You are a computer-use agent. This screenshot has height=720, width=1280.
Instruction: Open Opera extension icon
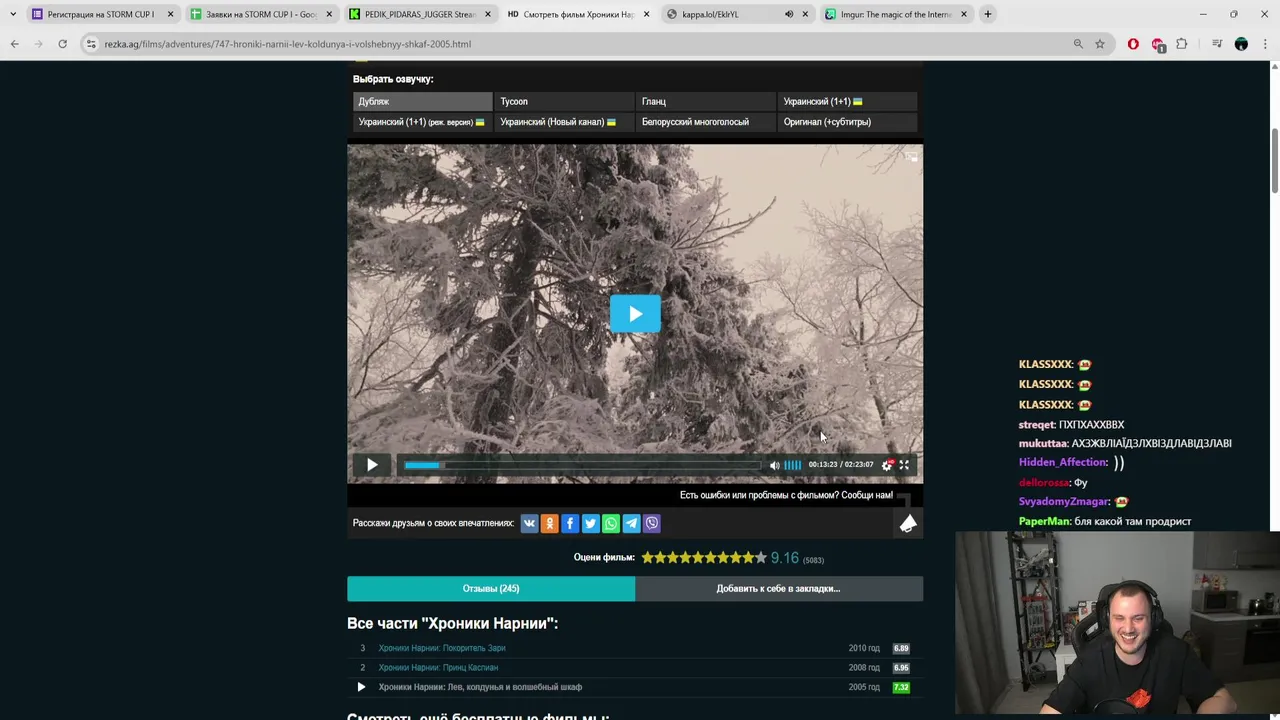point(1133,44)
